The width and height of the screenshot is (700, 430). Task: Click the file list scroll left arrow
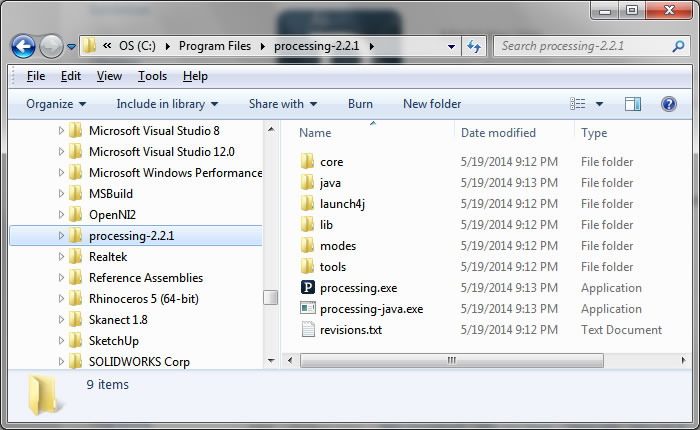[x=290, y=360]
